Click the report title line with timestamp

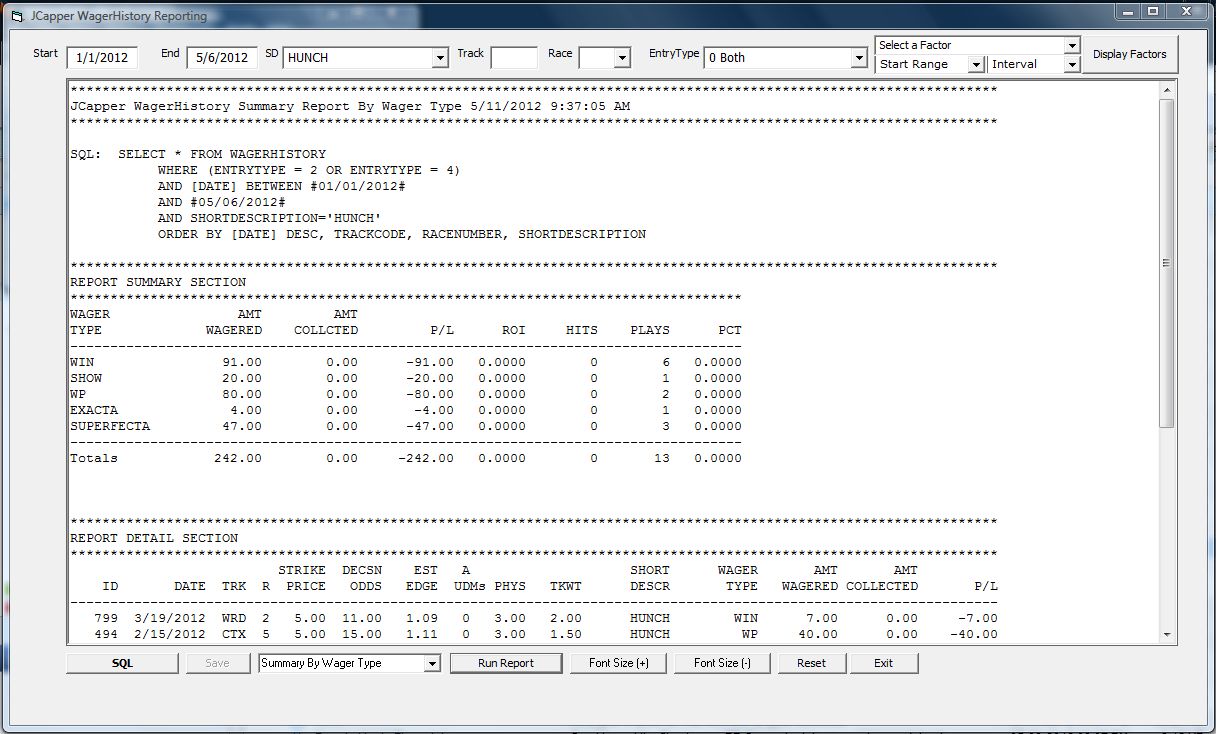350,106
